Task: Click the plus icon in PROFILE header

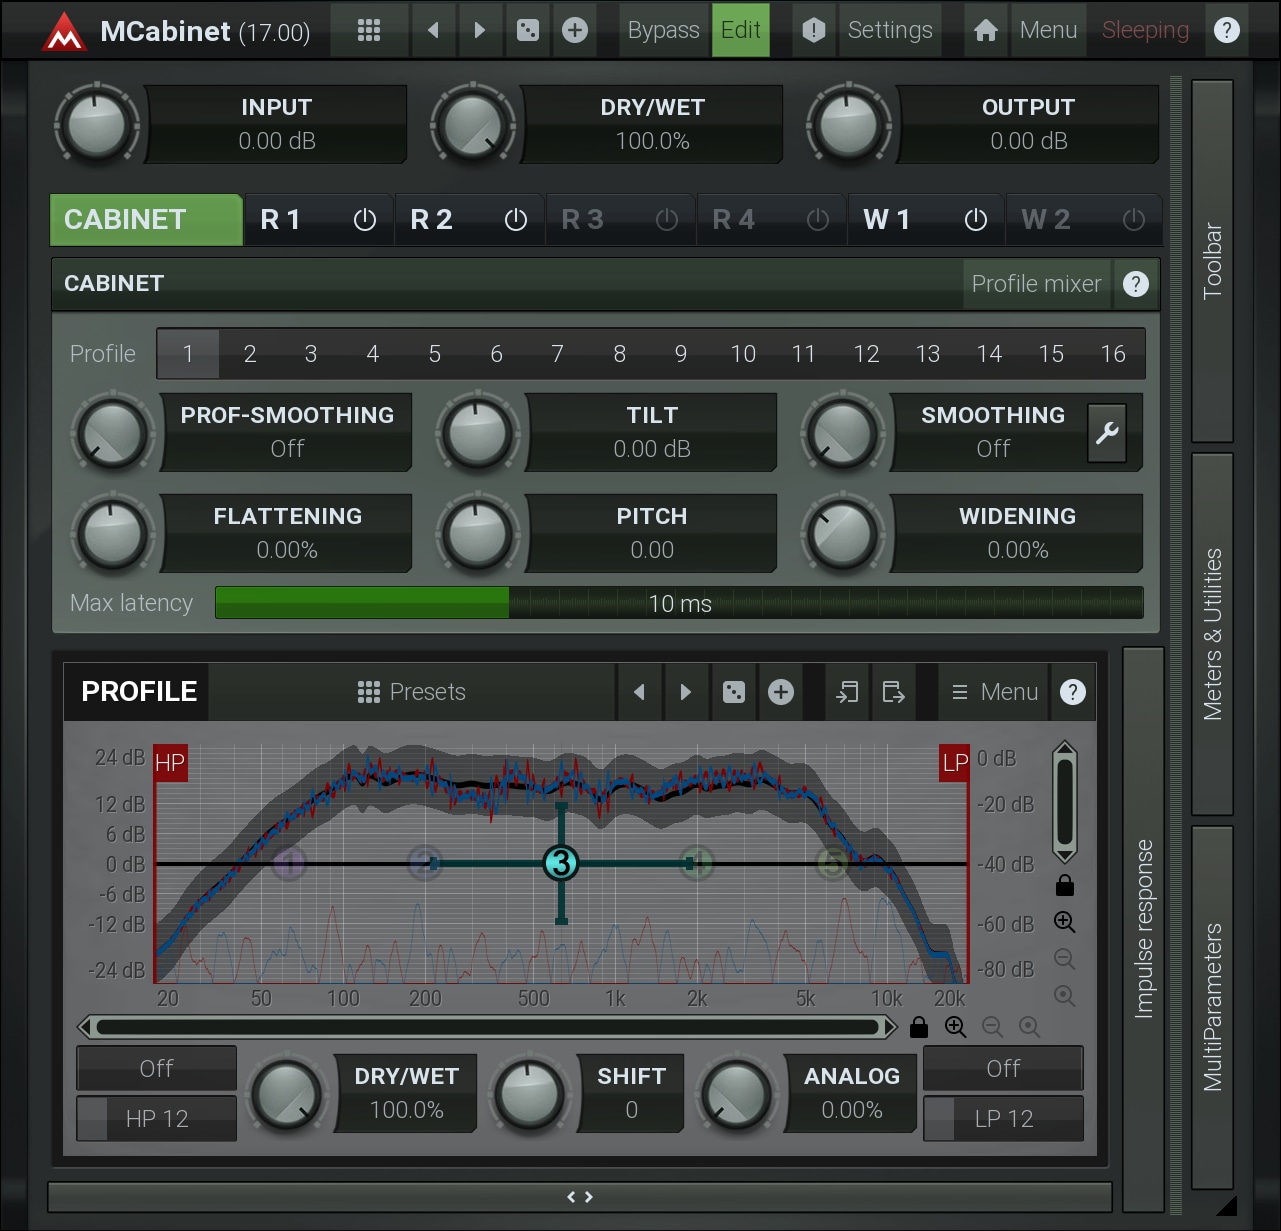Action: tap(781, 692)
